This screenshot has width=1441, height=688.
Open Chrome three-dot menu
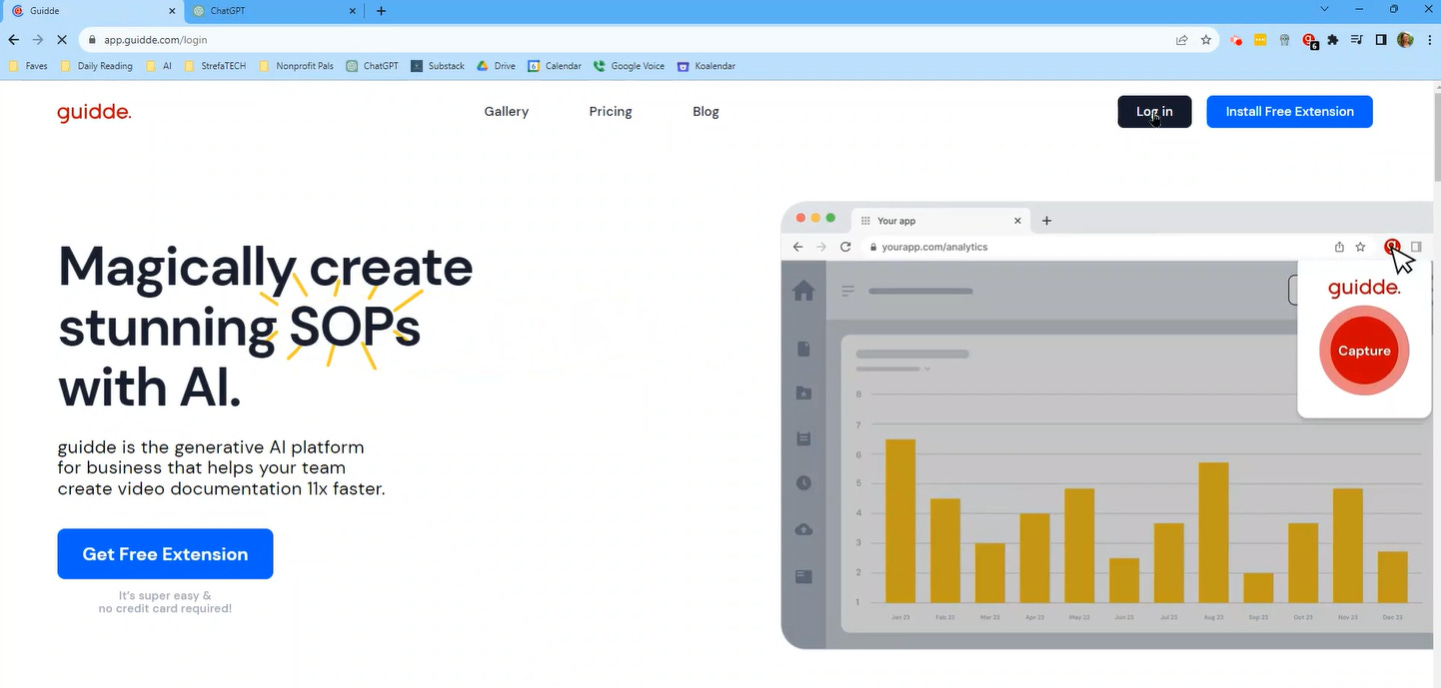[x=1430, y=40]
